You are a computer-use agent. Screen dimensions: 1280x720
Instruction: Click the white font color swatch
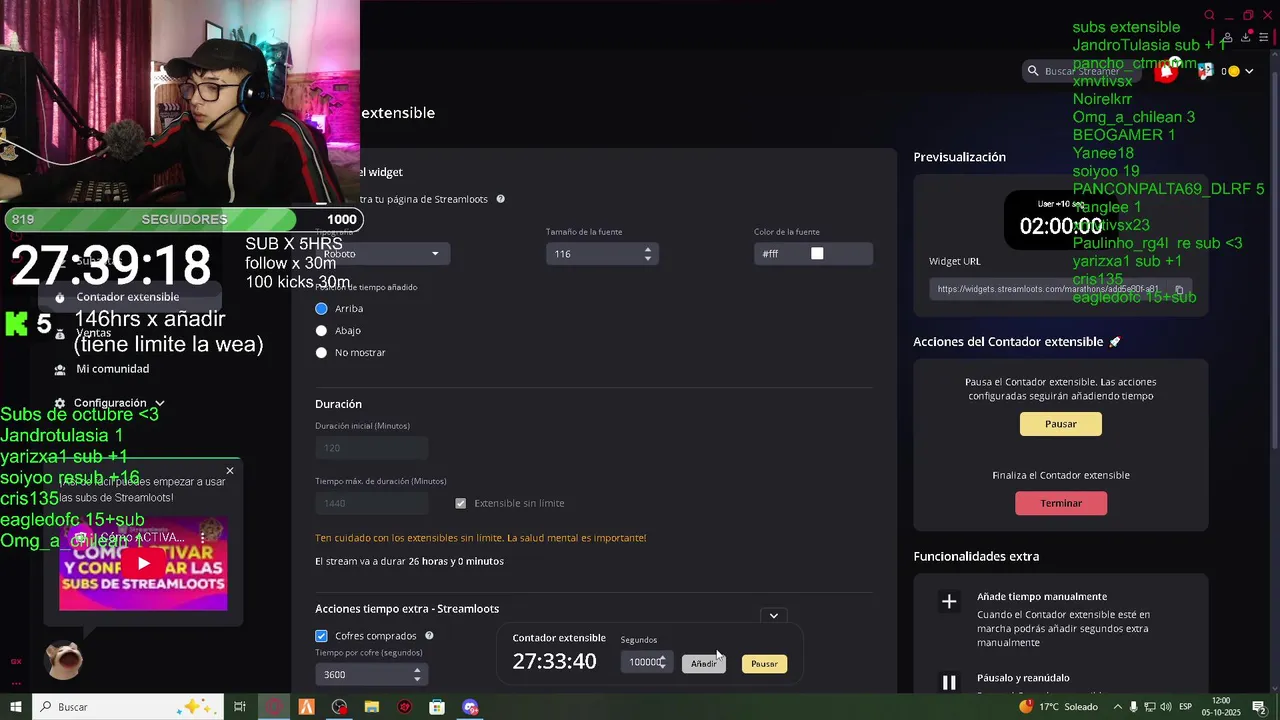tap(817, 254)
